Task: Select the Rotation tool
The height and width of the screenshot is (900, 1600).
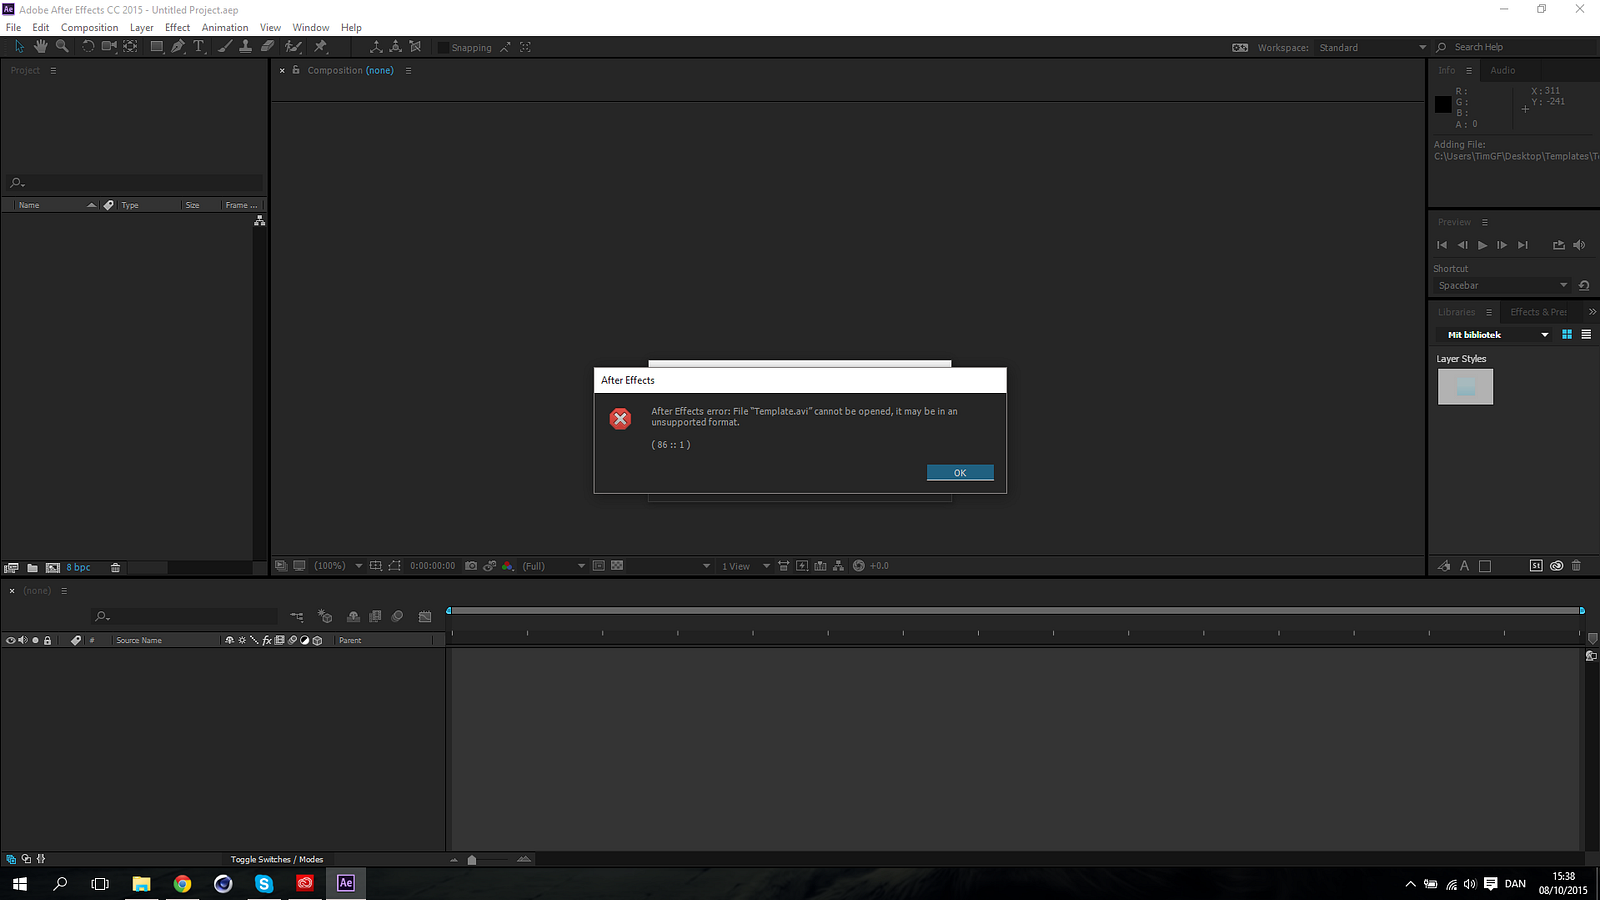Action: pyautogui.click(x=88, y=47)
